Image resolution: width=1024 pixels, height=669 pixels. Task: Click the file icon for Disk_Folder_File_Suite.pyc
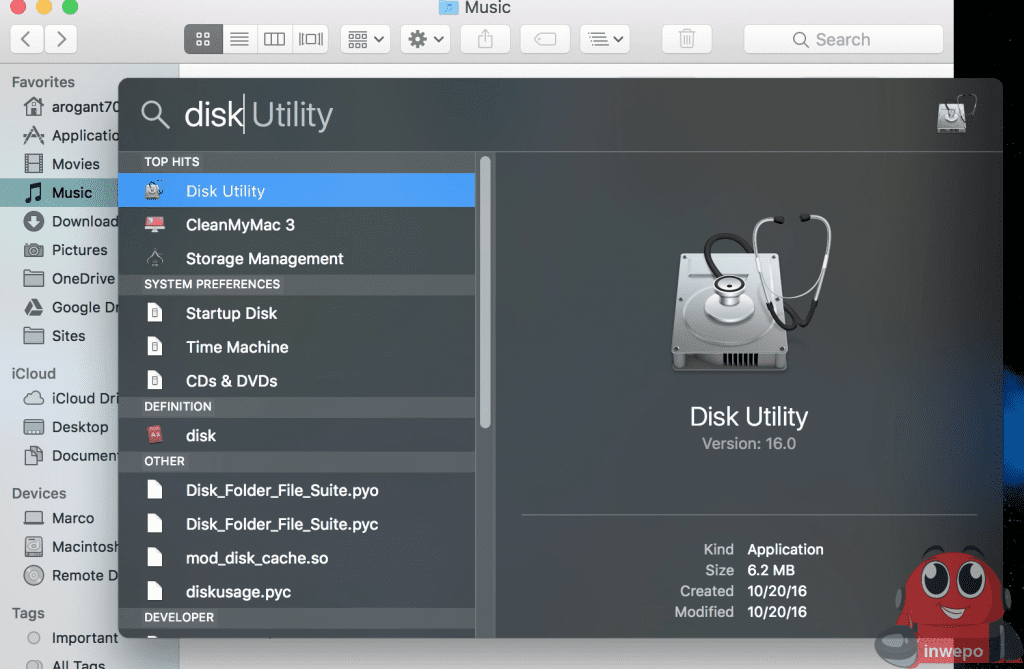point(155,523)
